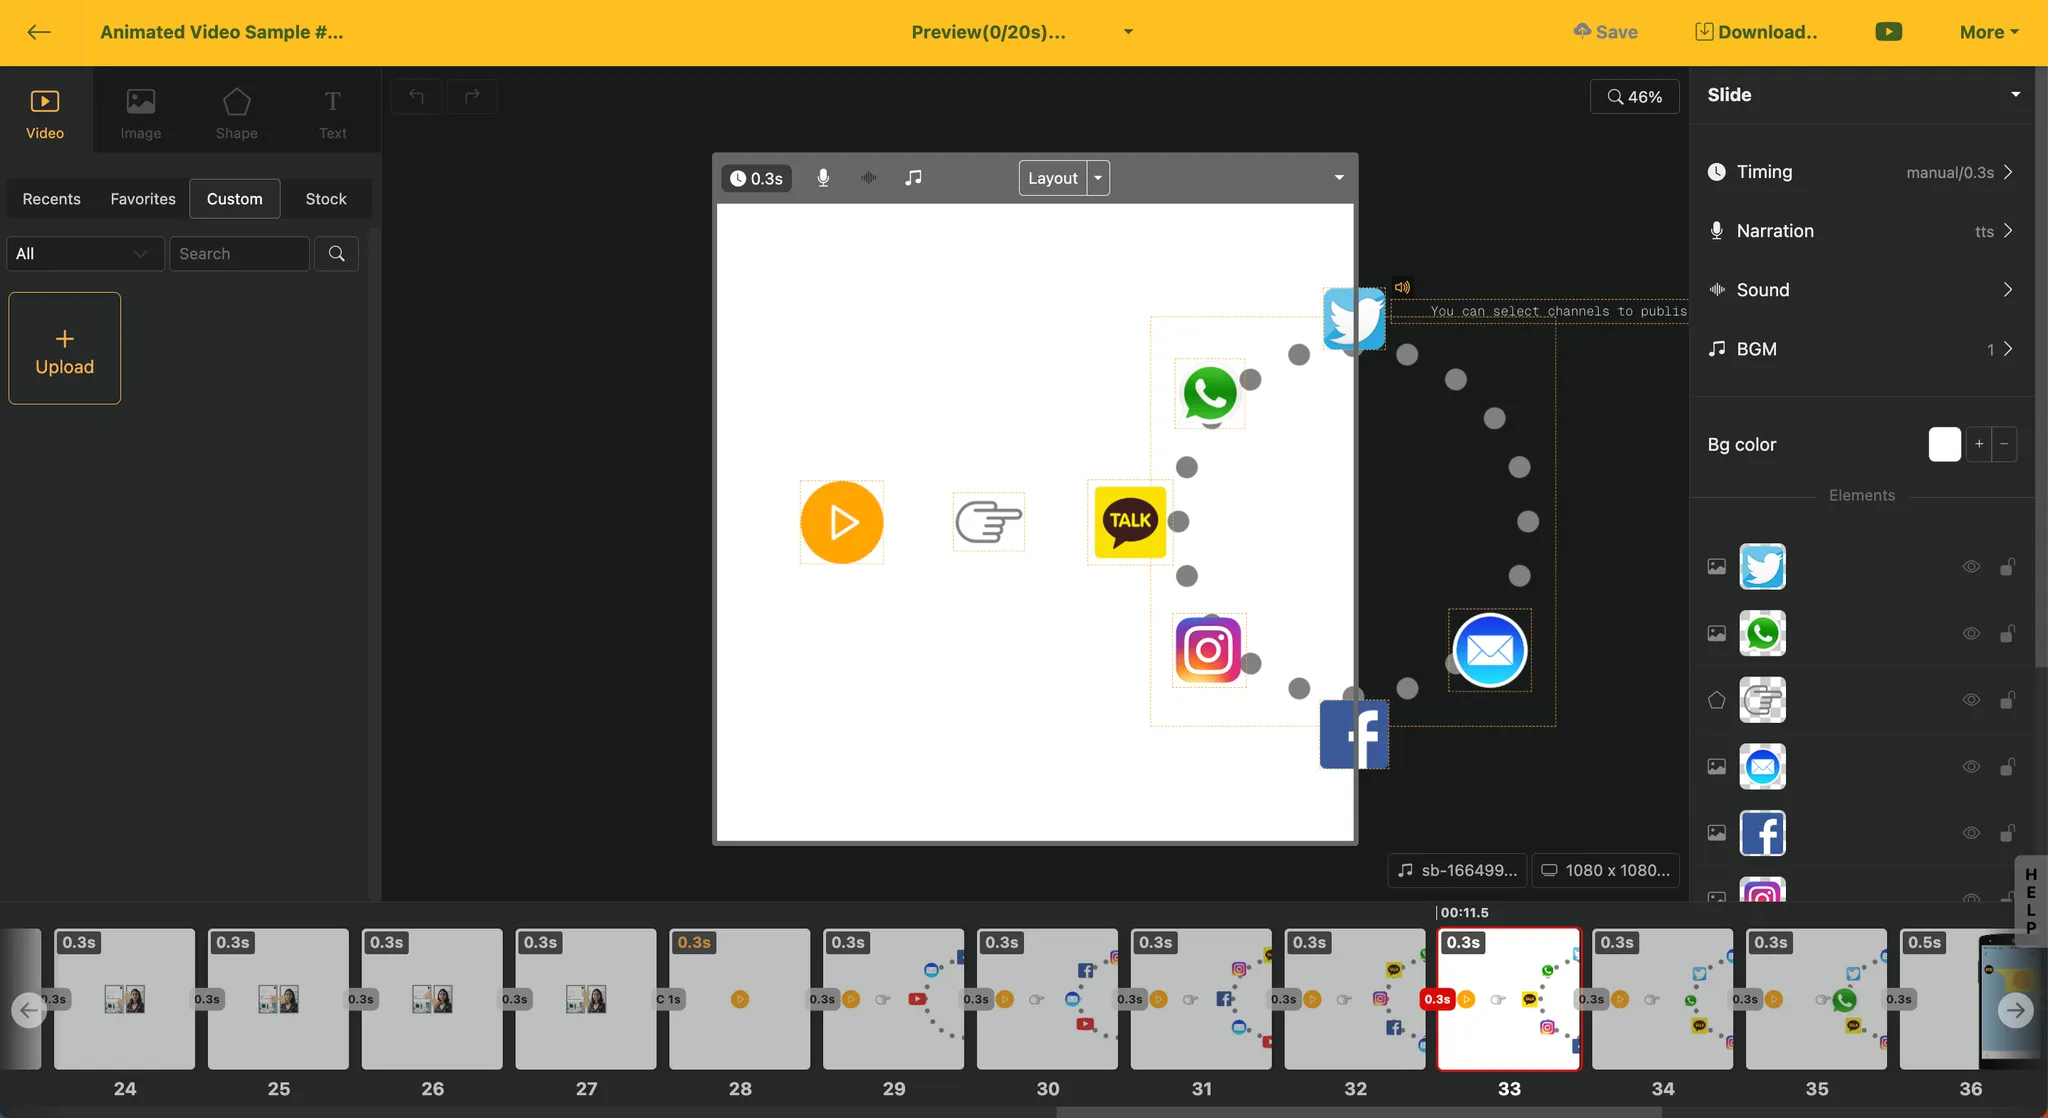Toggle lock on the mail element
This screenshot has height=1118, width=2048.
(x=2007, y=767)
